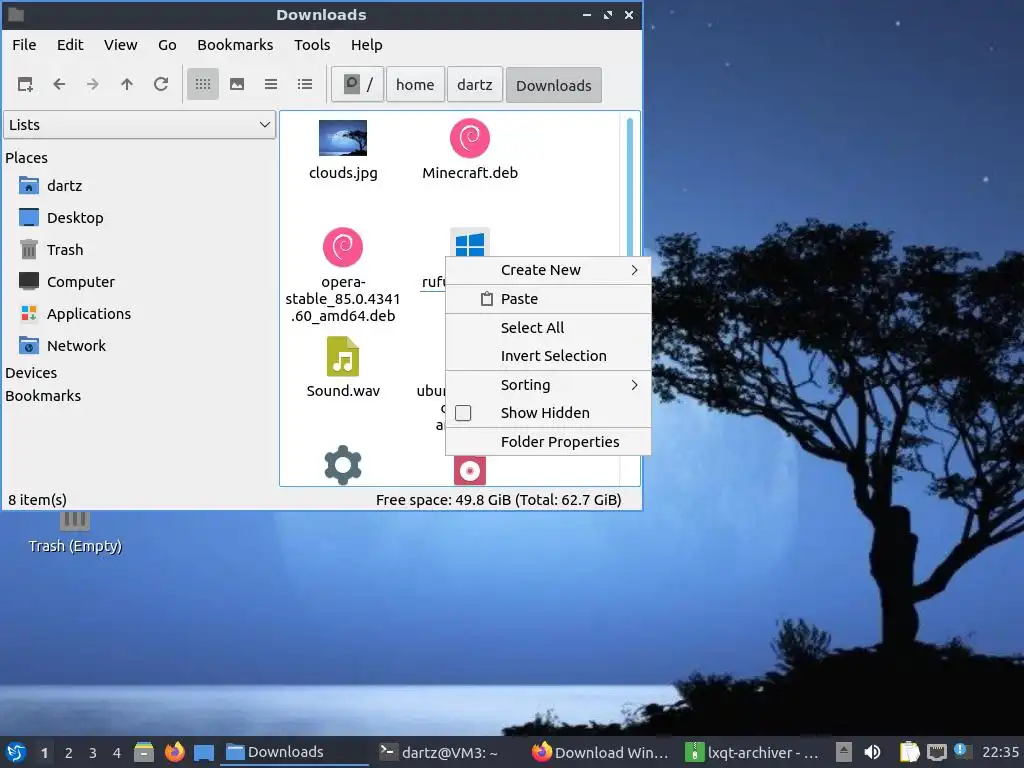This screenshot has width=1024, height=768.
Task: Click the root path button
Action: pos(358,85)
